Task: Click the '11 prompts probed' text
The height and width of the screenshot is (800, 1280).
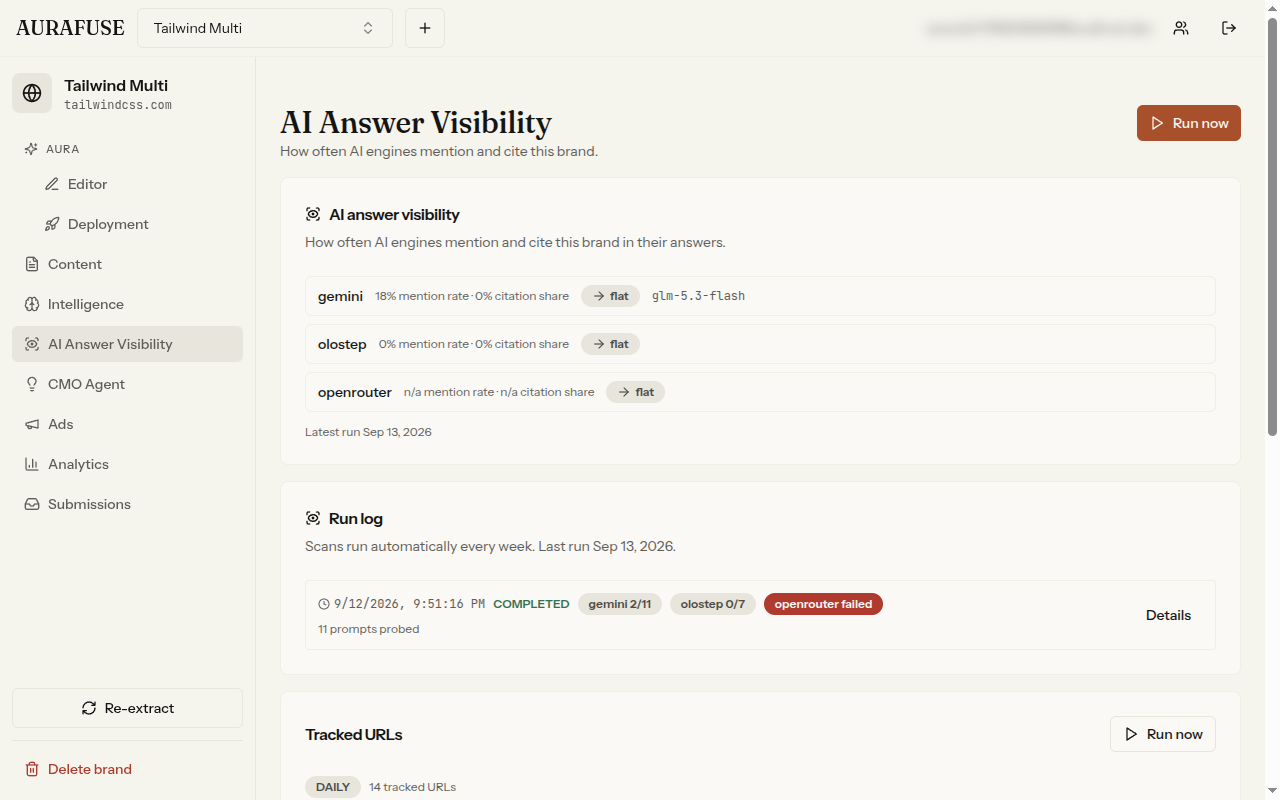Action: tap(369, 629)
